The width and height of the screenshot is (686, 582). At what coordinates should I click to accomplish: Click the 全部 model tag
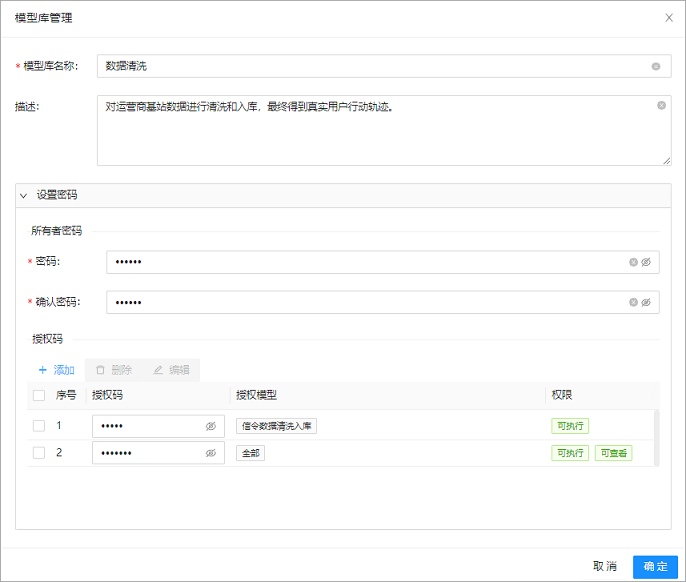click(251, 453)
